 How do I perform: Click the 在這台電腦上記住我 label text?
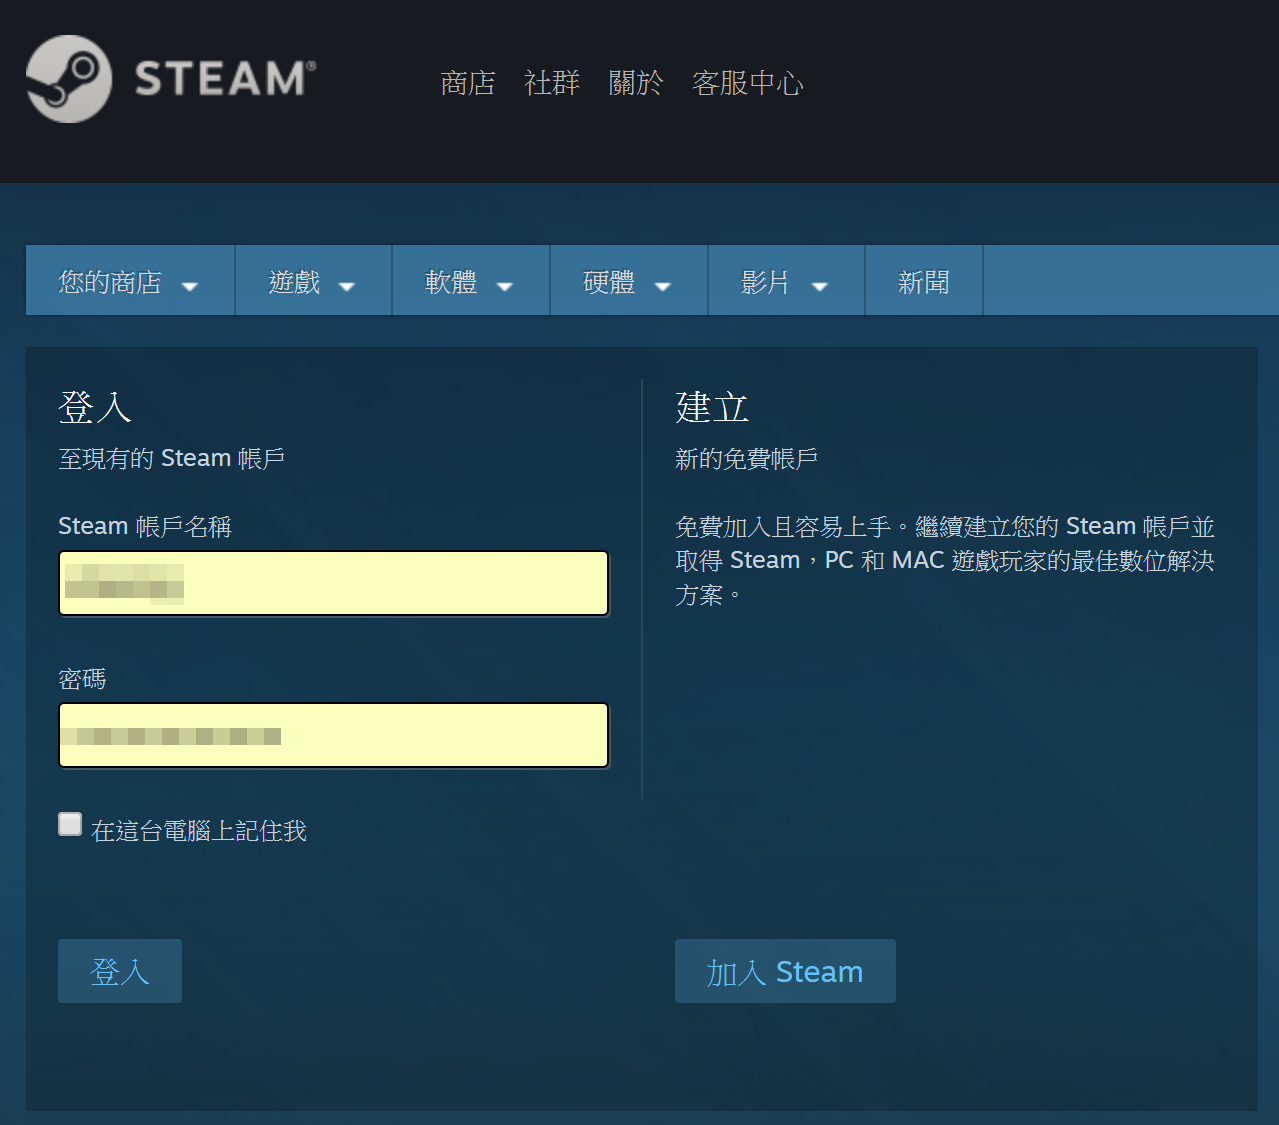point(199,831)
